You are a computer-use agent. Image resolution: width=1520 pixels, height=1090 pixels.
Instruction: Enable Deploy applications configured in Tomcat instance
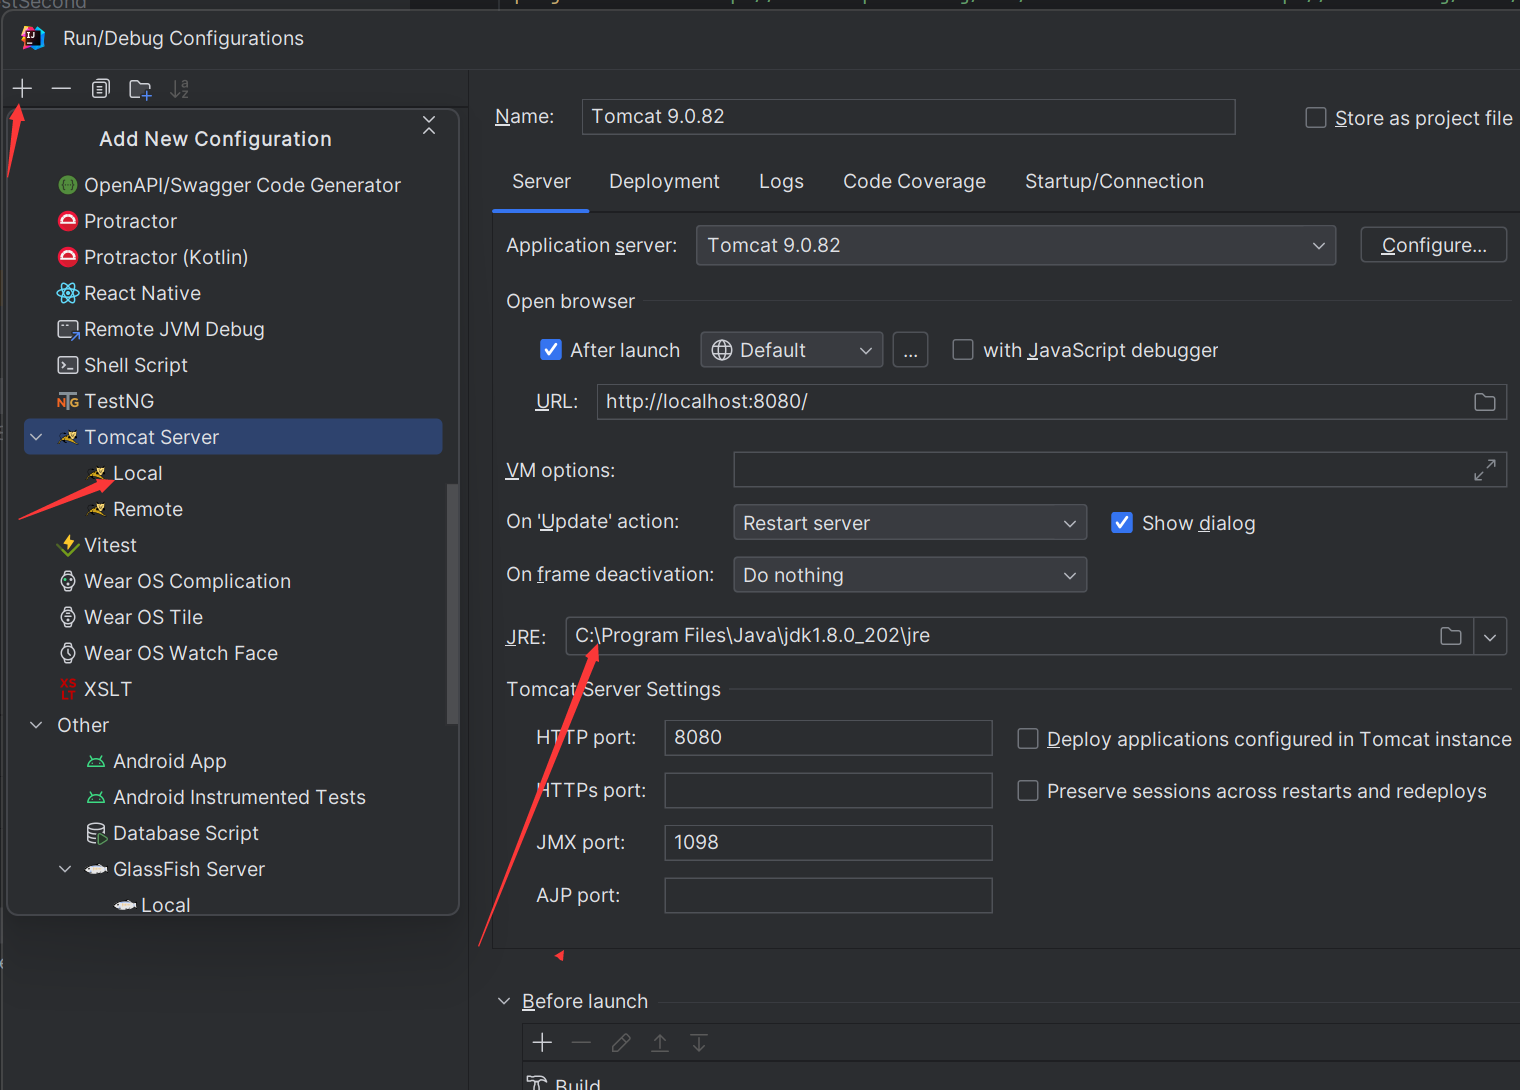click(1028, 739)
